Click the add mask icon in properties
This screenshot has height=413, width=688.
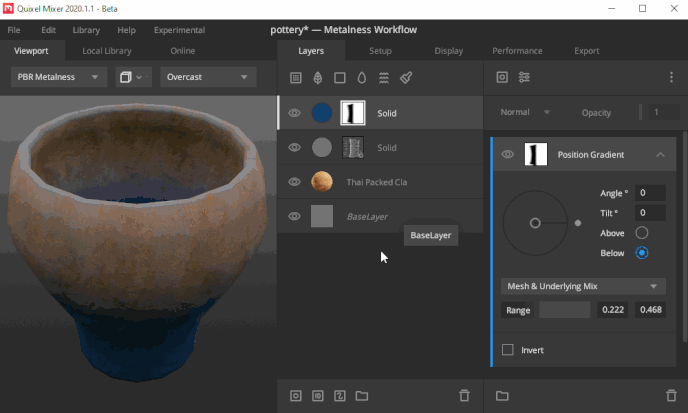[502, 77]
